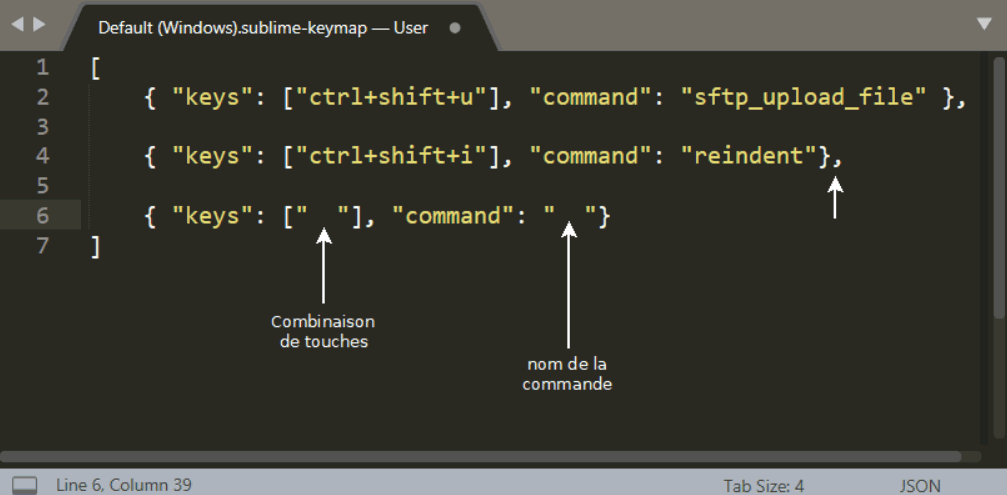The height and width of the screenshot is (495, 1007).
Task: Click the Line 6, Column 39 status text
Action: (123, 485)
